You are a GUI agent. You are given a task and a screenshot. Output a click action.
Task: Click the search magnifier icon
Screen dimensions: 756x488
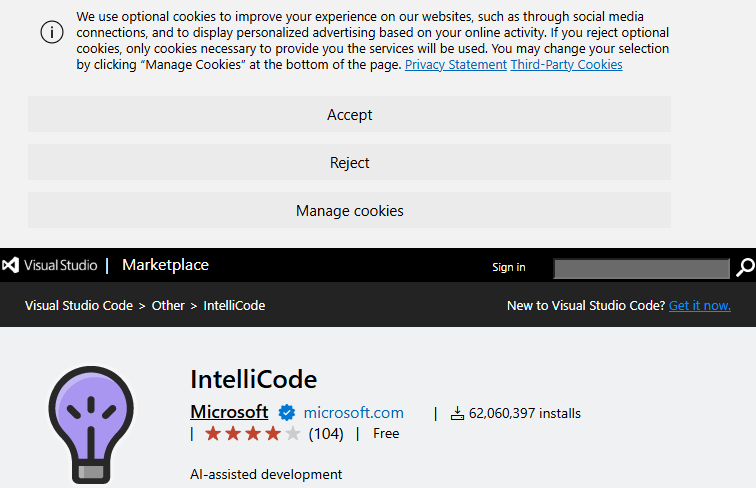(x=745, y=267)
